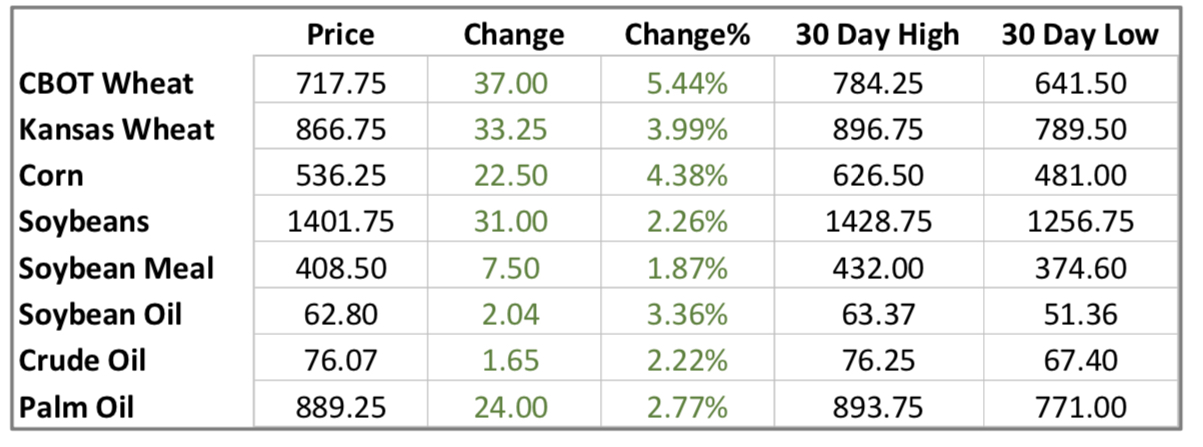Select Soybean Meal change percent 1.87%
Screen dimensions: 1203x447
pos(687,268)
